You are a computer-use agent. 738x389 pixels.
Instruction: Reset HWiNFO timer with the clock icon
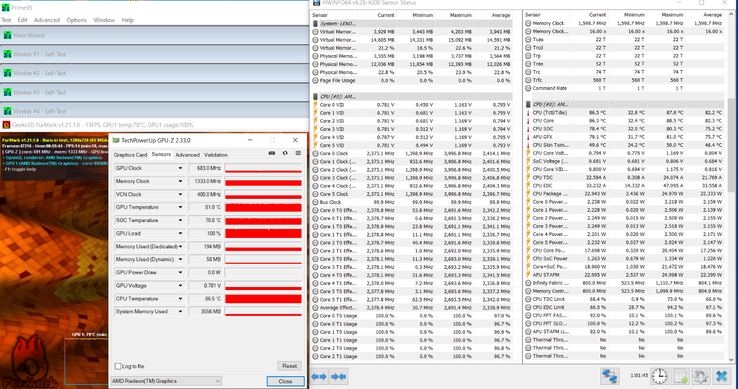point(659,376)
